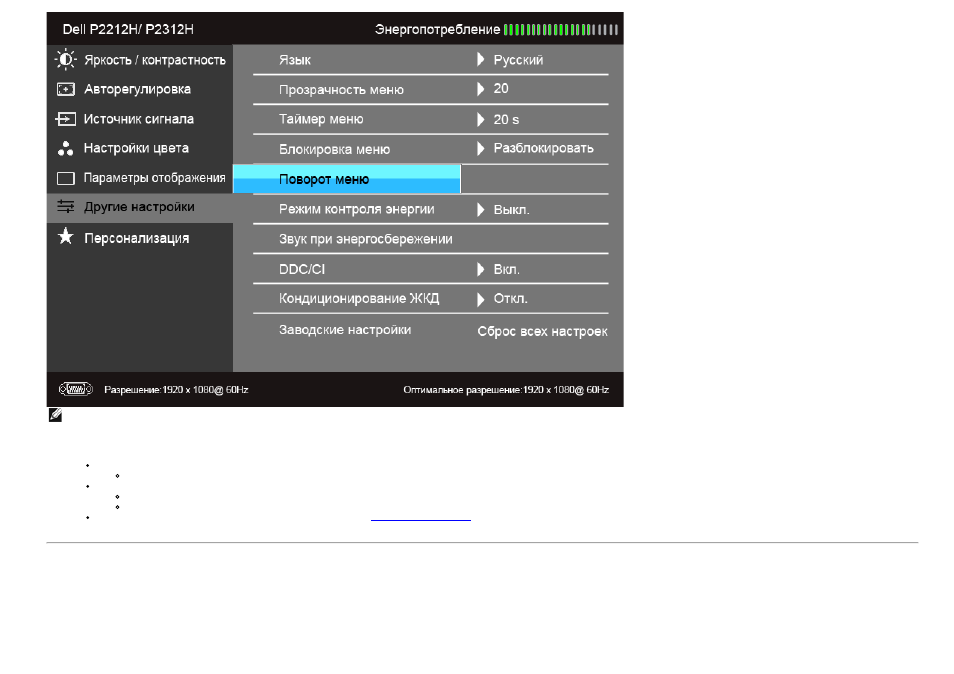The height and width of the screenshot is (674, 954).
Task: Expand the Язык arrow next to Русский
Action: click(481, 60)
